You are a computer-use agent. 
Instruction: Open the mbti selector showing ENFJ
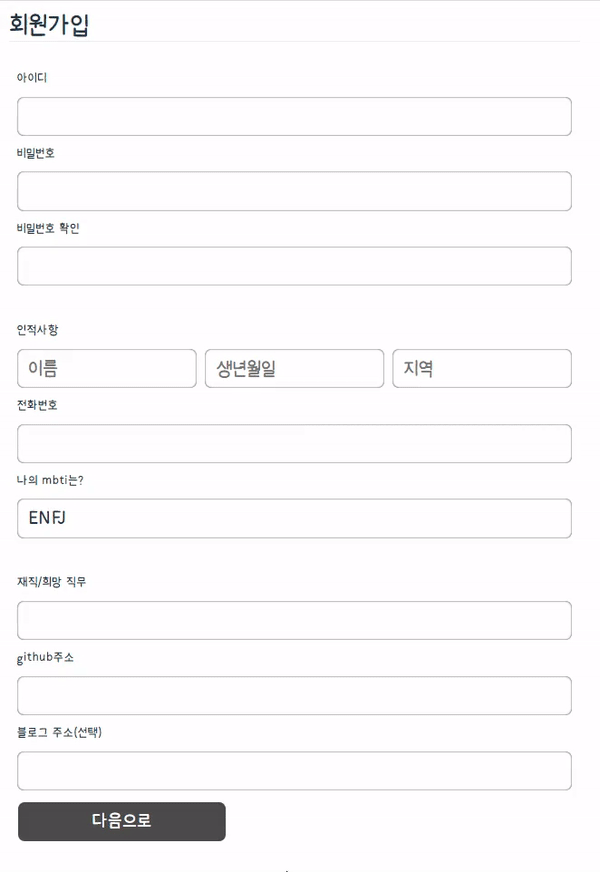click(x=294, y=518)
